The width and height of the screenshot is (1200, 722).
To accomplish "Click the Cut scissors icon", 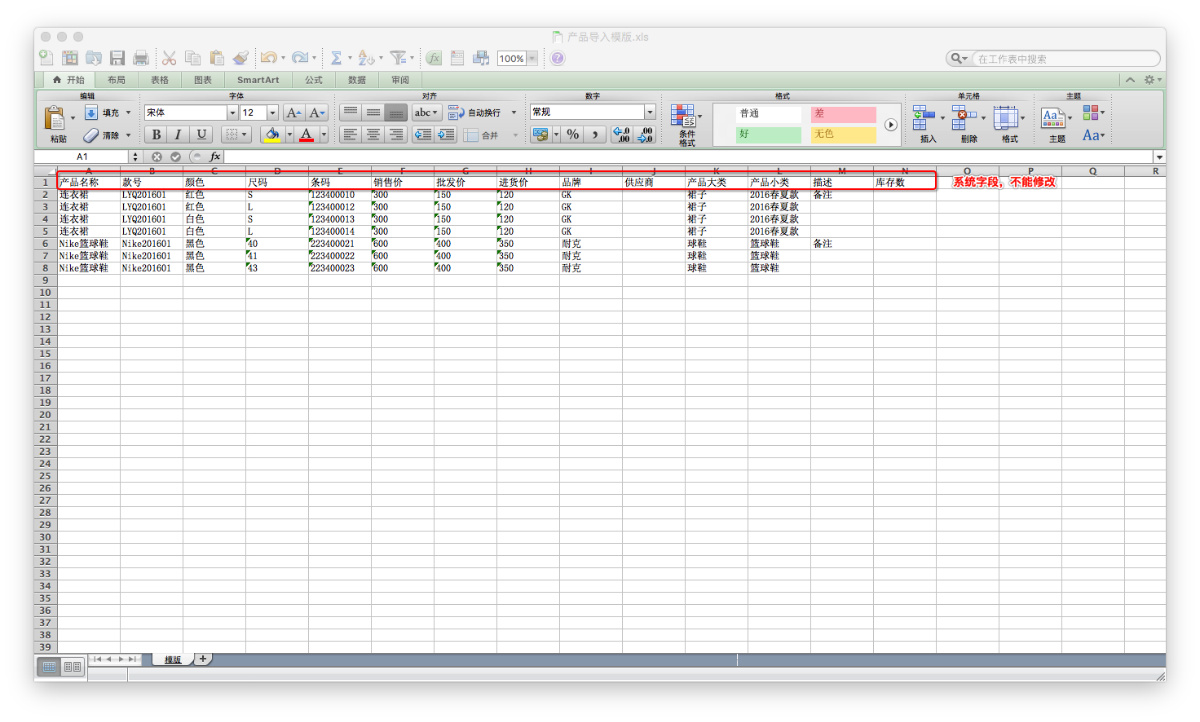I will 169,58.
